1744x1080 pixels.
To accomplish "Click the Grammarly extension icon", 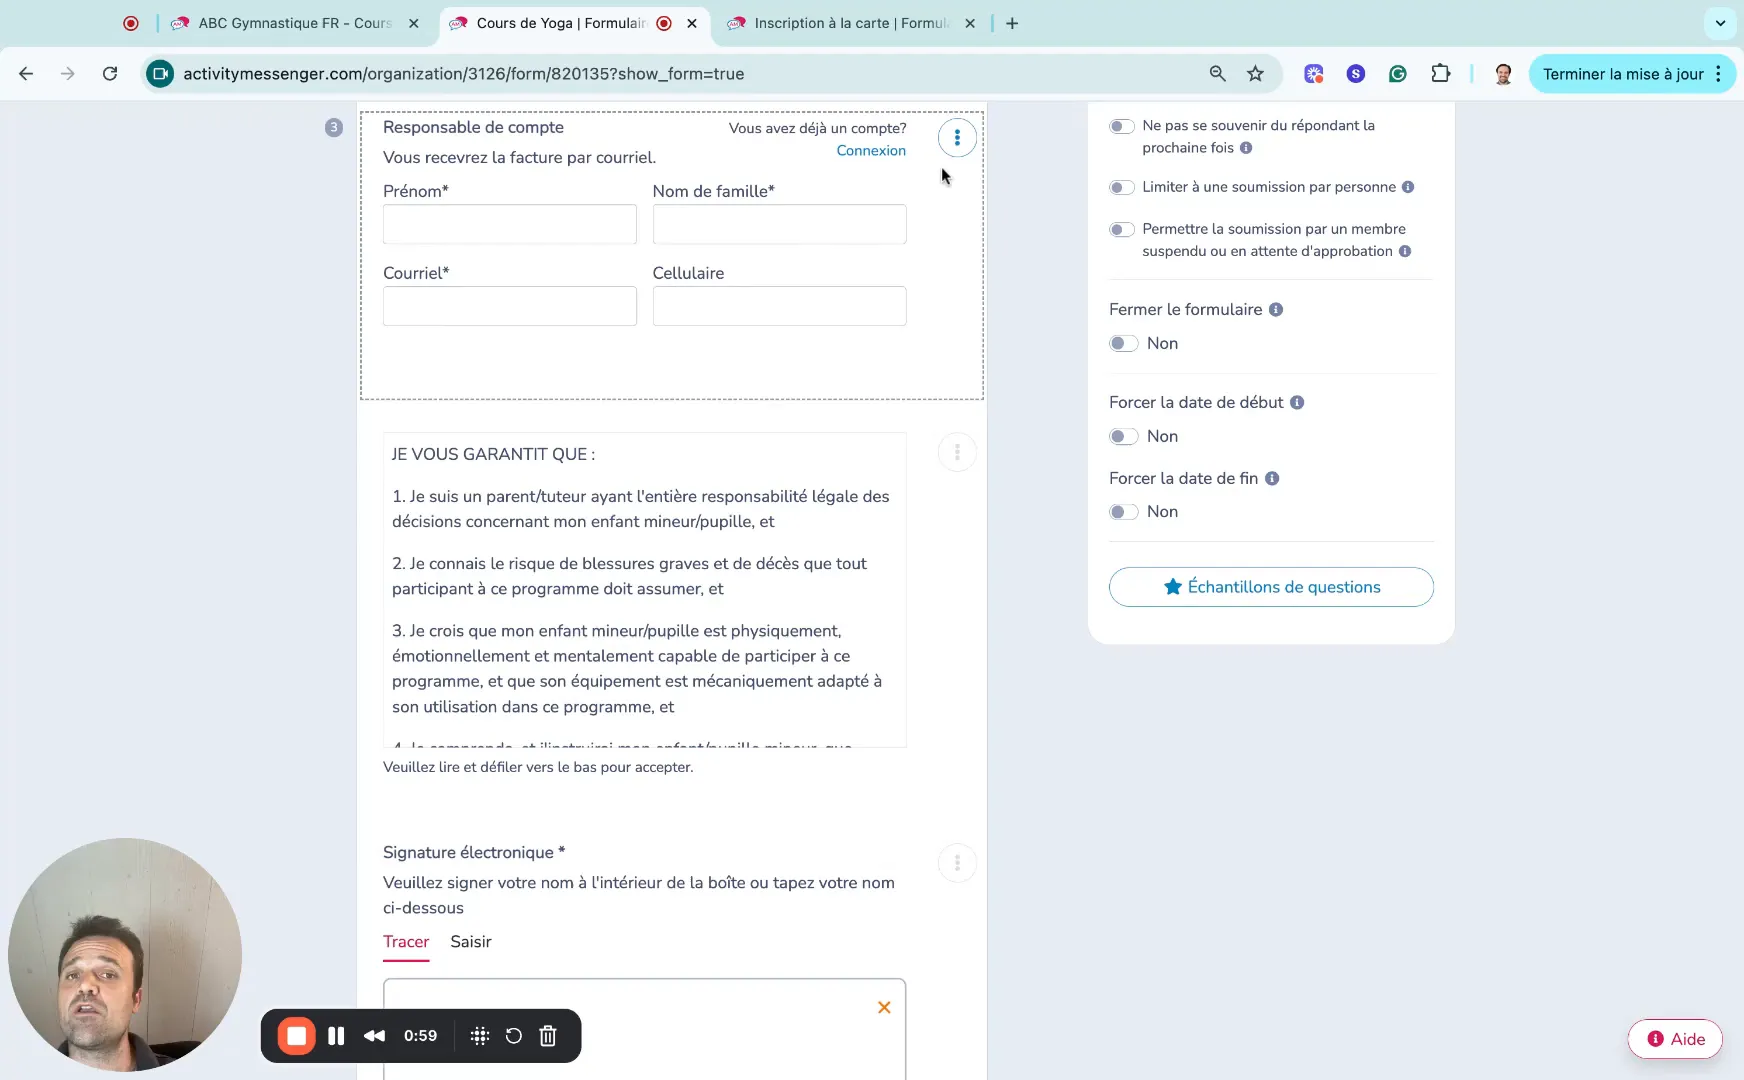I will [1397, 73].
